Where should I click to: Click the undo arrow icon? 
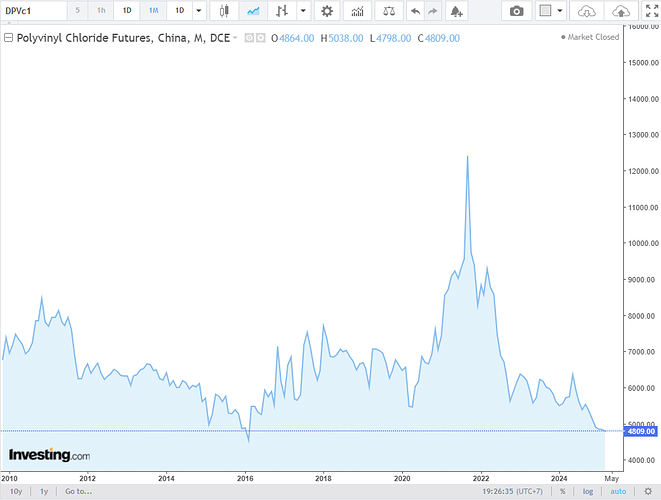(x=416, y=11)
